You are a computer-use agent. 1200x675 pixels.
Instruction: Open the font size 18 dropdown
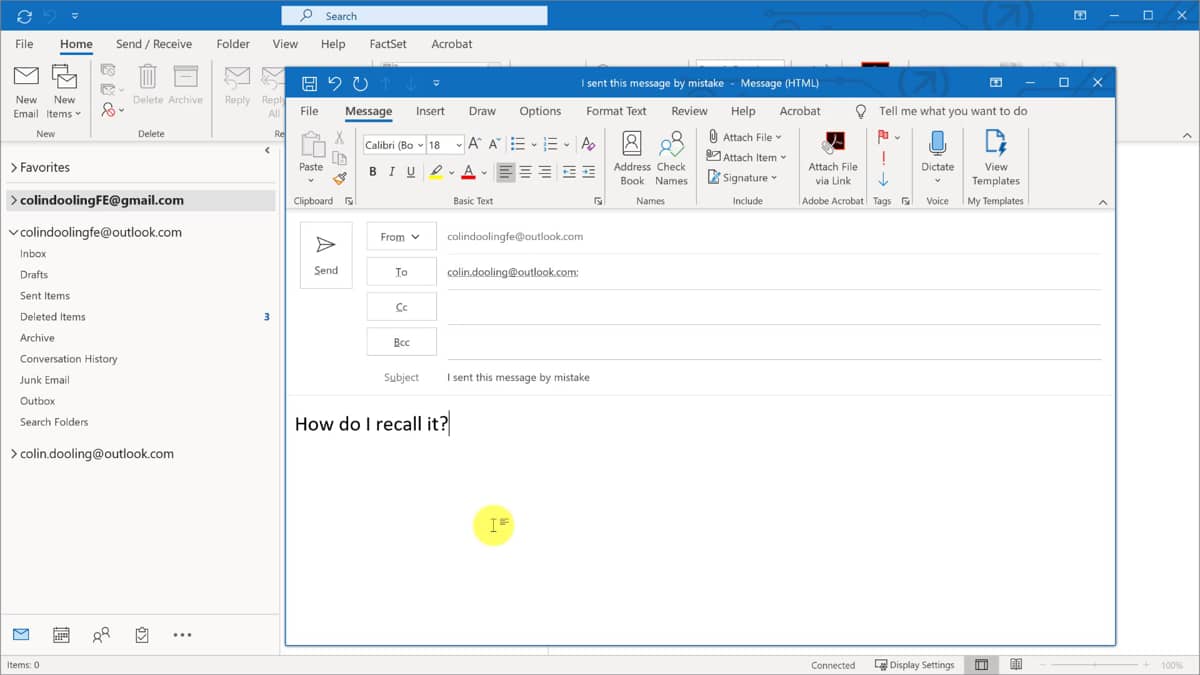459,145
